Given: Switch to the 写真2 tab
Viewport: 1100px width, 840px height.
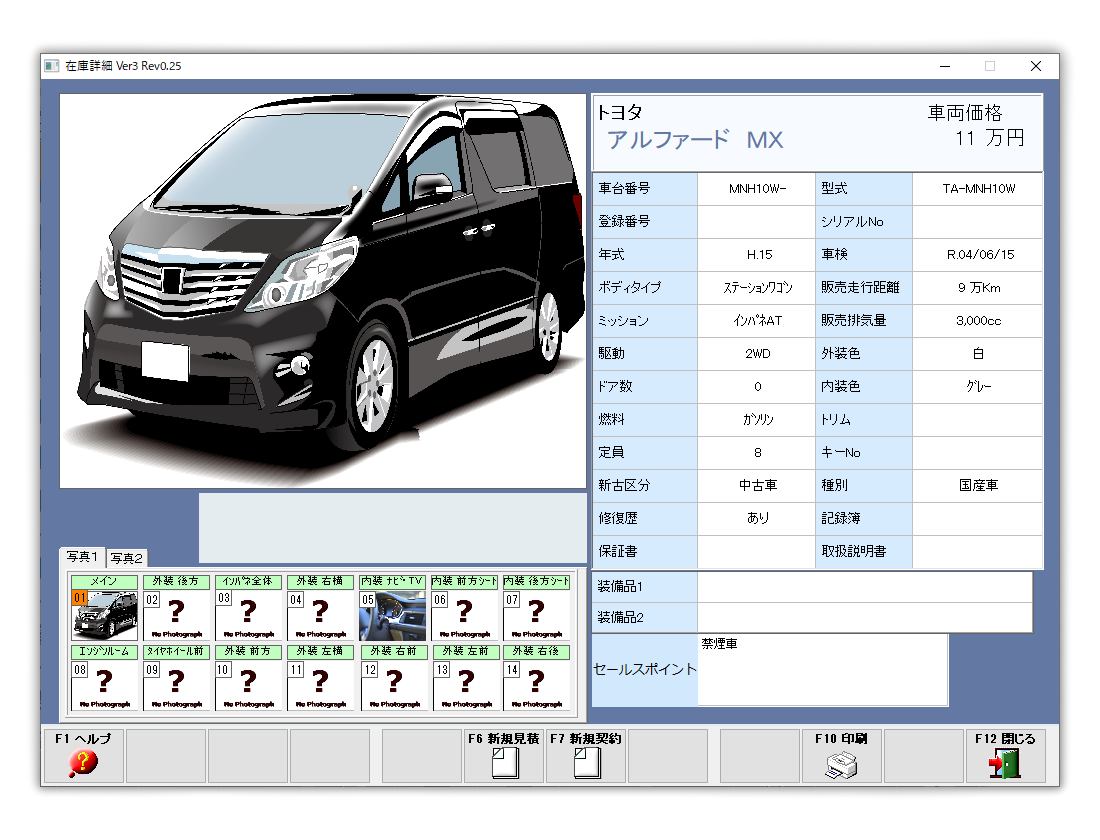Looking at the screenshot, I should pyautogui.click(x=126, y=558).
